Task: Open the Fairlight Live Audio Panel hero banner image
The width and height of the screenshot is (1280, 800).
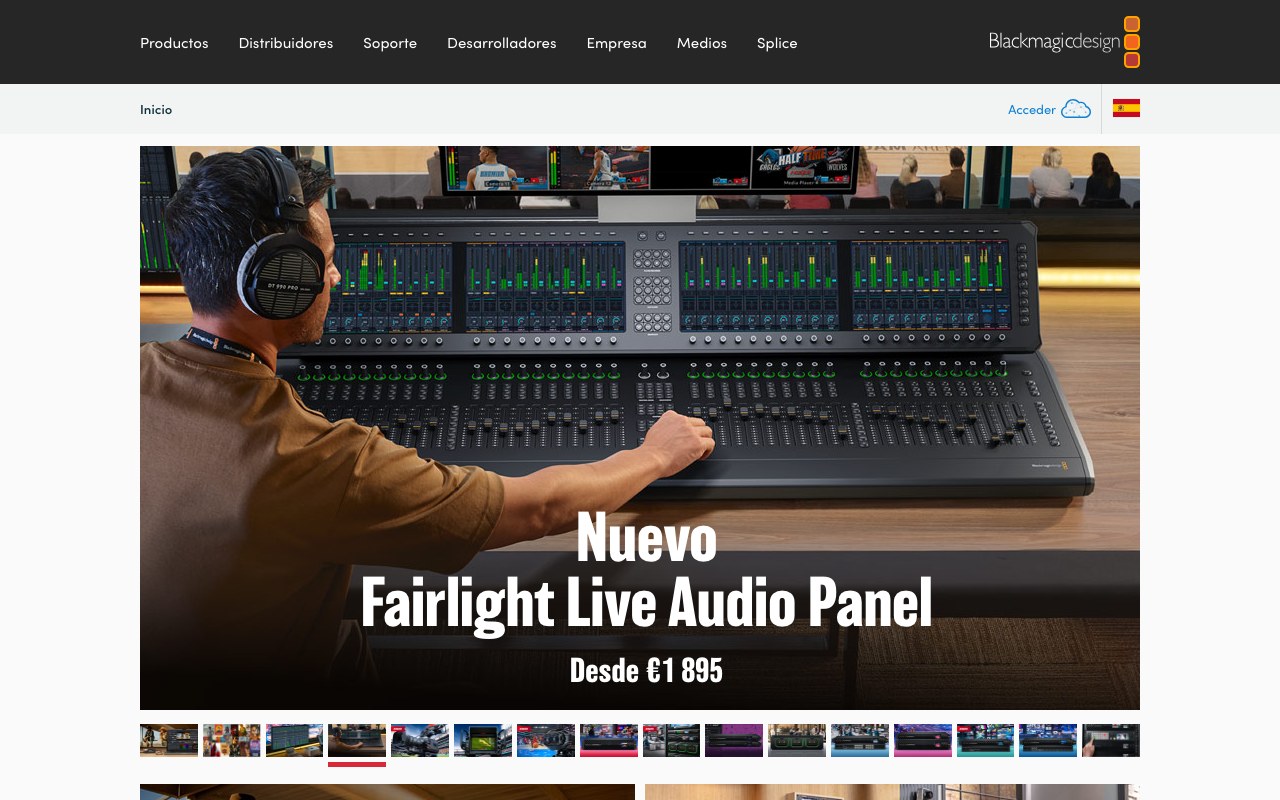Action: 640,428
